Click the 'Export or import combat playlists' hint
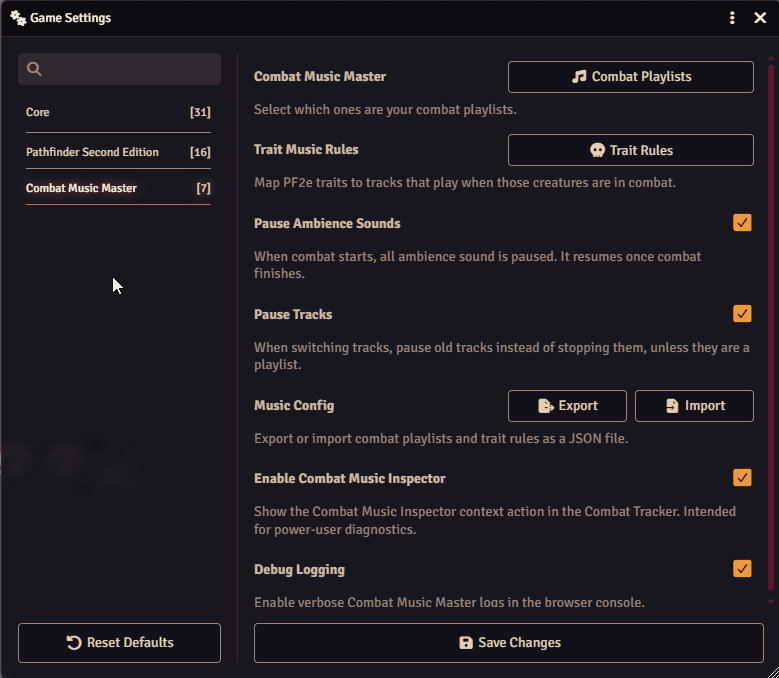The width and height of the screenshot is (779, 678). tap(441, 439)
